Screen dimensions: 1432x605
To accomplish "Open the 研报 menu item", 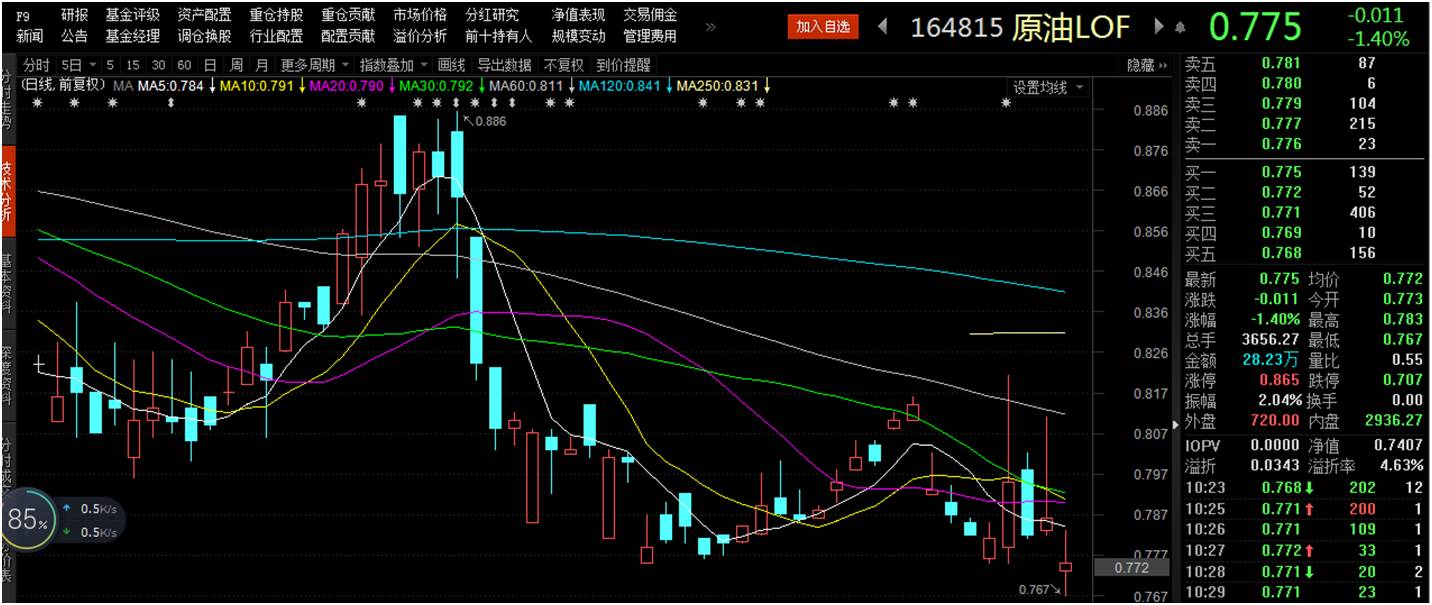I will pyautogui.click(x=74, y=15).
